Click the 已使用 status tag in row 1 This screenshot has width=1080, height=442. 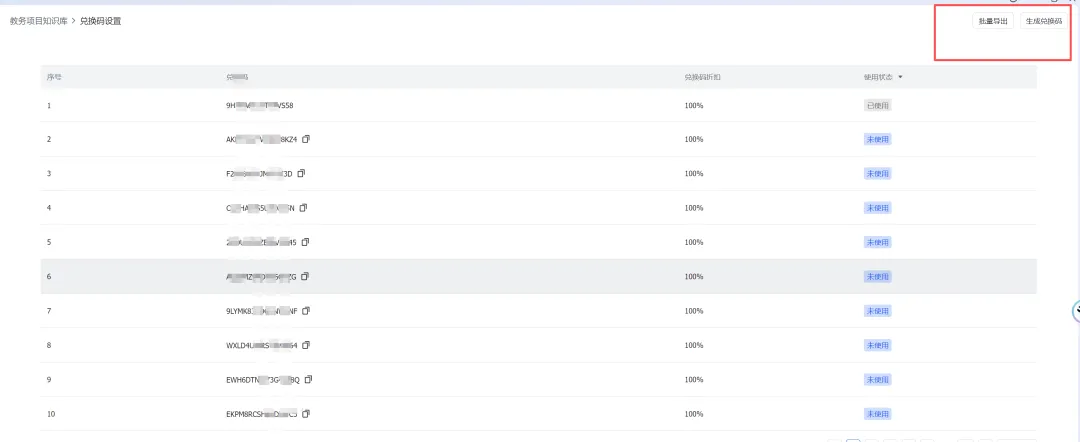click(x=876, y=105)
